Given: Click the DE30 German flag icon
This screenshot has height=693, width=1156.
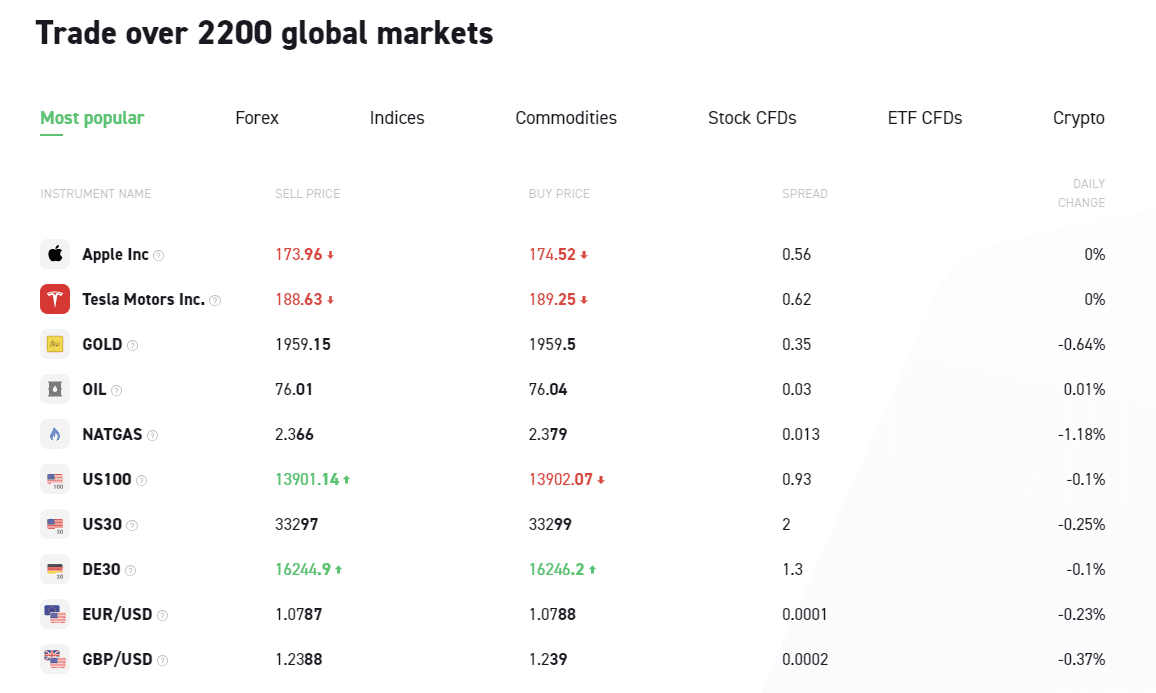Looking at the screenshot, I should [x=55, y=569].
